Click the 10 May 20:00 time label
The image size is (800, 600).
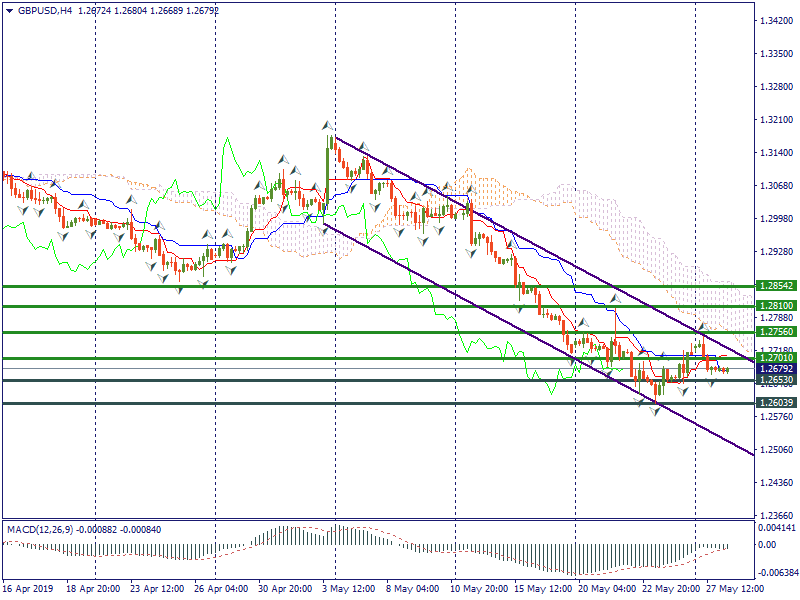click(x=480, y=590)
